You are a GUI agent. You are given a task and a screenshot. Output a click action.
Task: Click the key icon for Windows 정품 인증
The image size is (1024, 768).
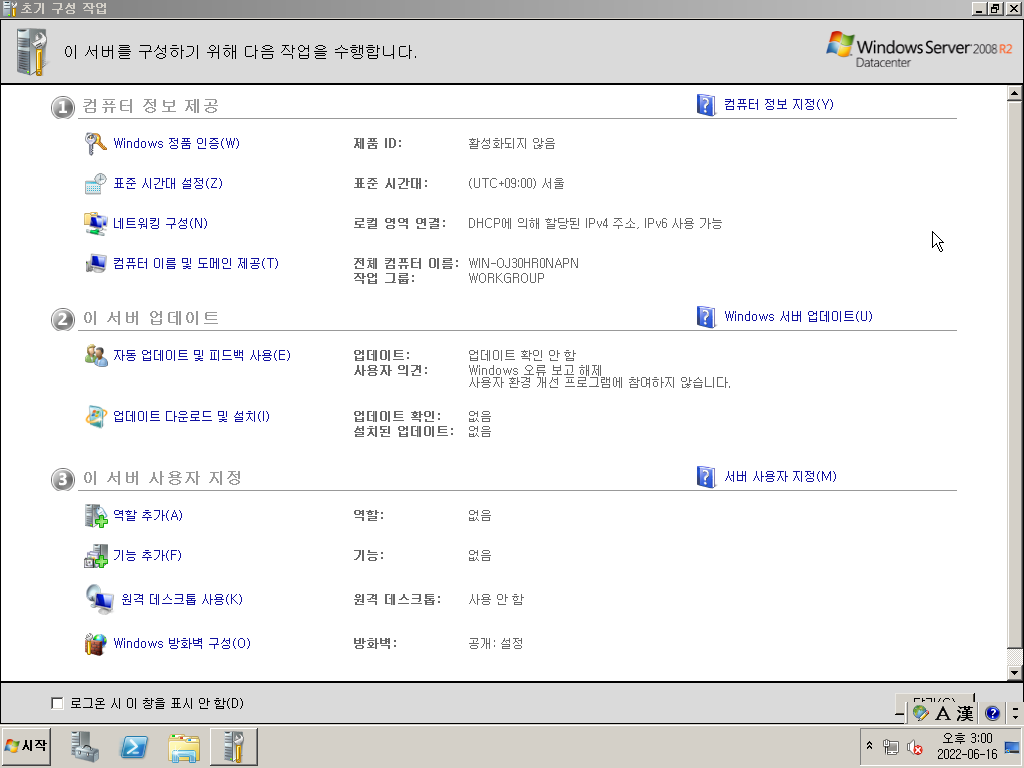(95, 144)
